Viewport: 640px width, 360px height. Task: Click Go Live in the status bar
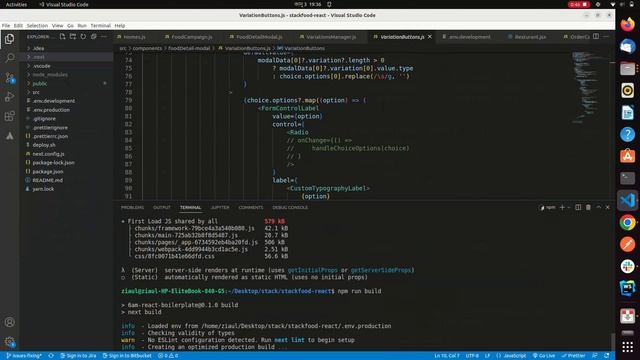click(544, 356)
